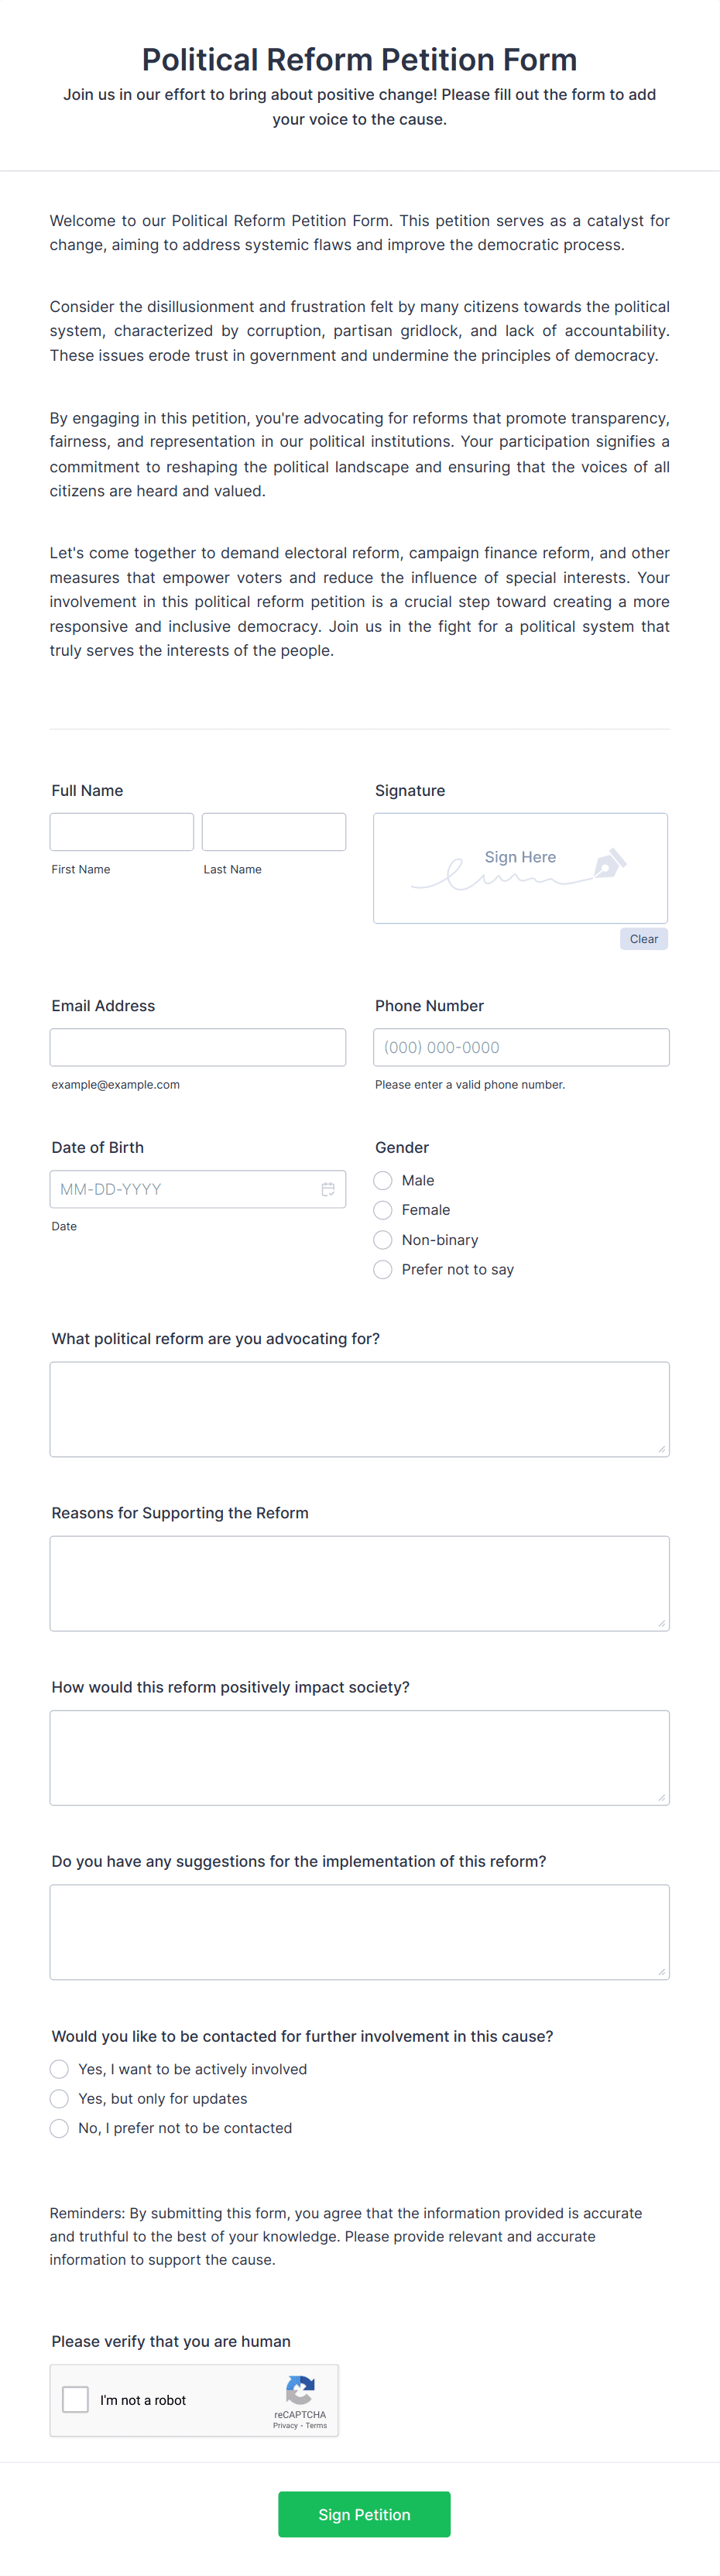The image size is (720, 2576).
Task: Click the Clear button under the signature
Action: click(643, 939)
